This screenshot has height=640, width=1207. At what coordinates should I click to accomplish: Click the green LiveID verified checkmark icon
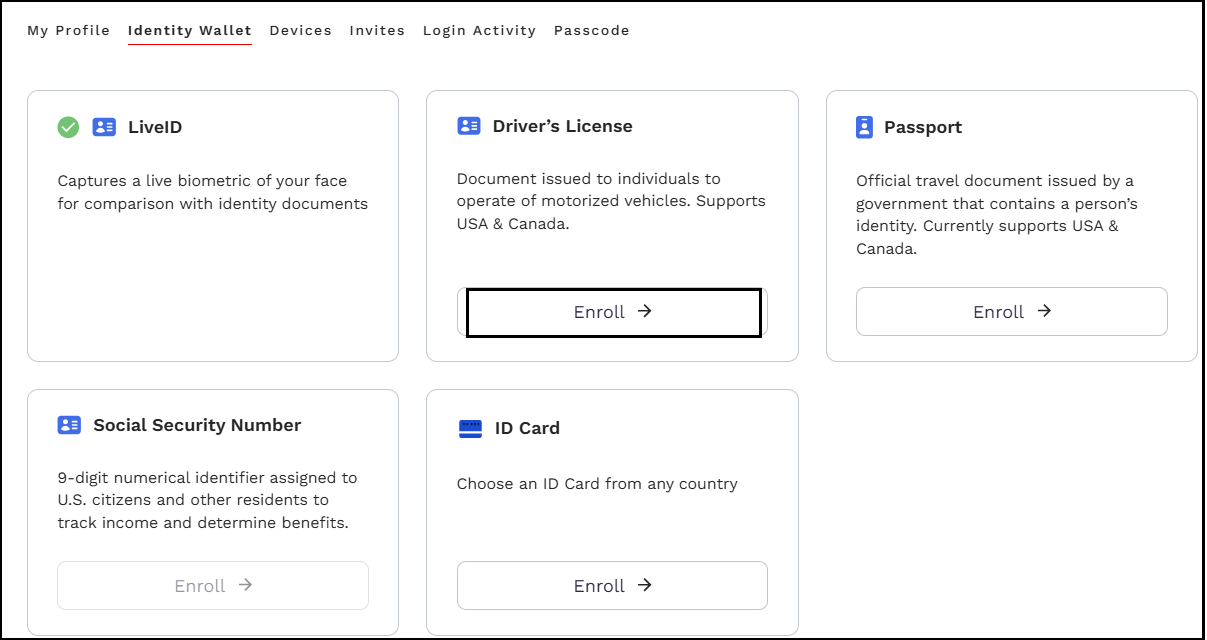click(68, 127)
